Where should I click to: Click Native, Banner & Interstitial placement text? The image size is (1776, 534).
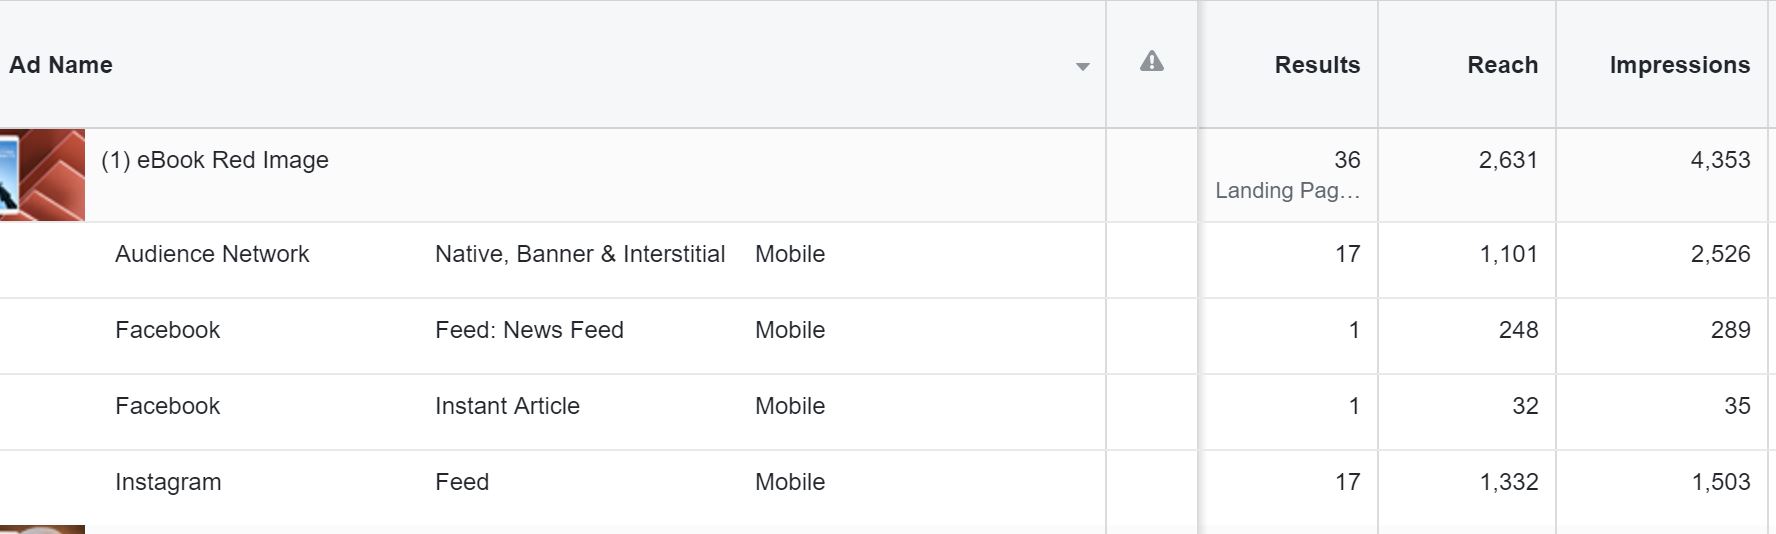pos(580,254)
